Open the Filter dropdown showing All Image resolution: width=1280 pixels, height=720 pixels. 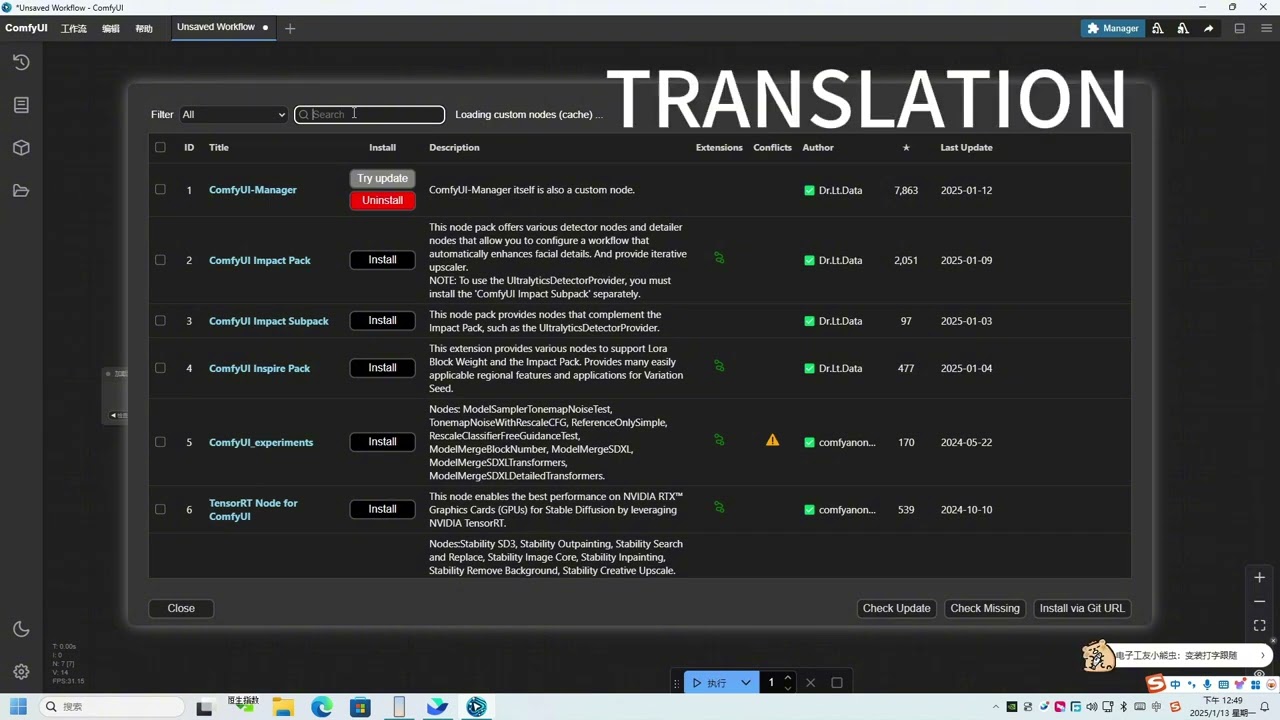coord(233,115)
